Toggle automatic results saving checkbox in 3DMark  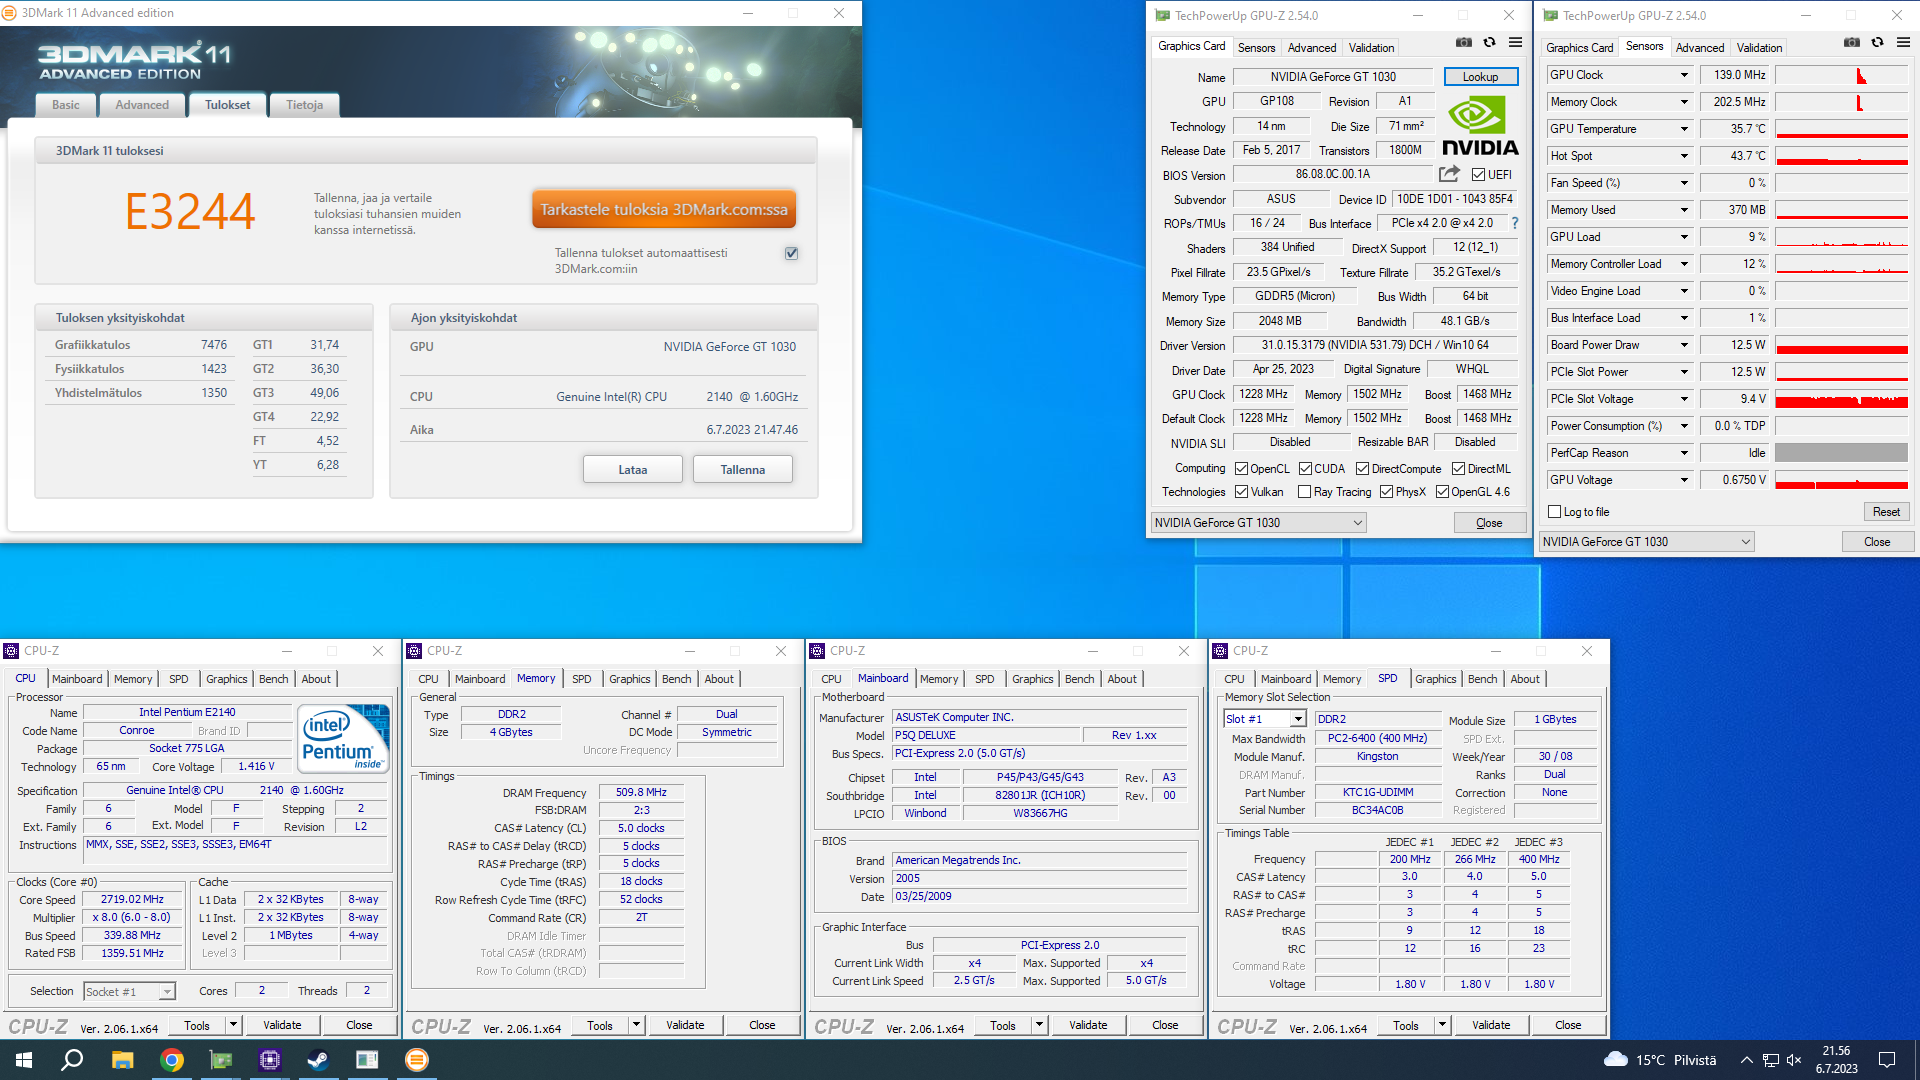pyautogui.click(x=791, y=253)
